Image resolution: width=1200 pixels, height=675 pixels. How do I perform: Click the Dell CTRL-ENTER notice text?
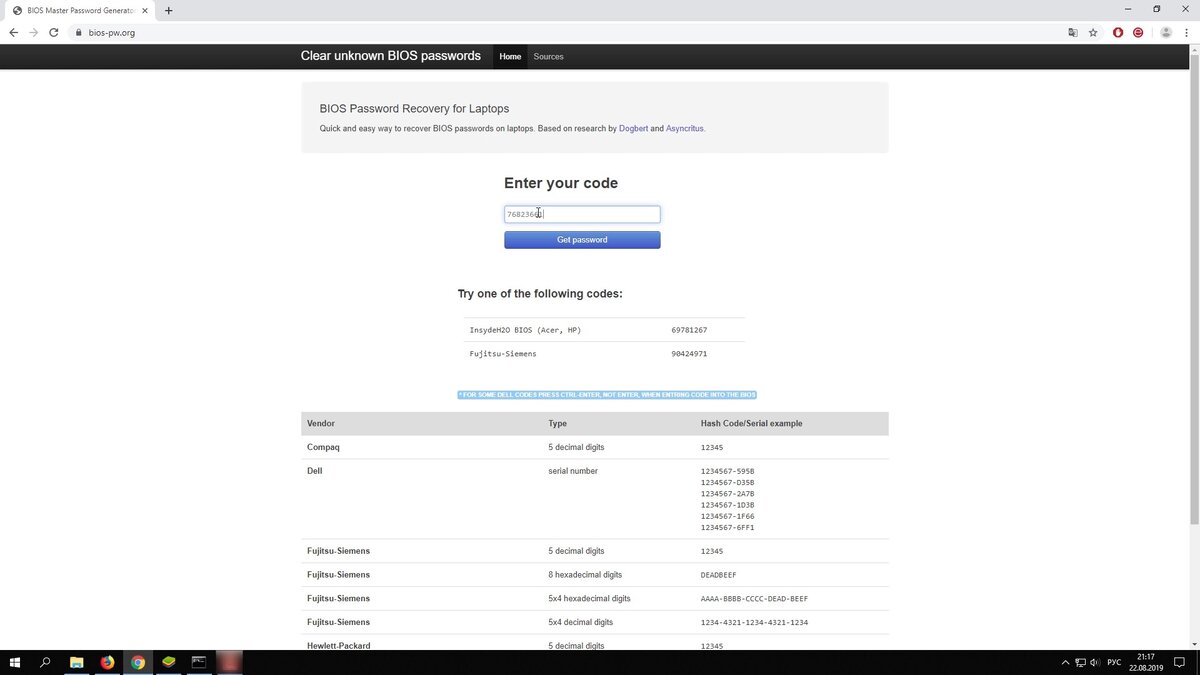(x=607, y=395)
